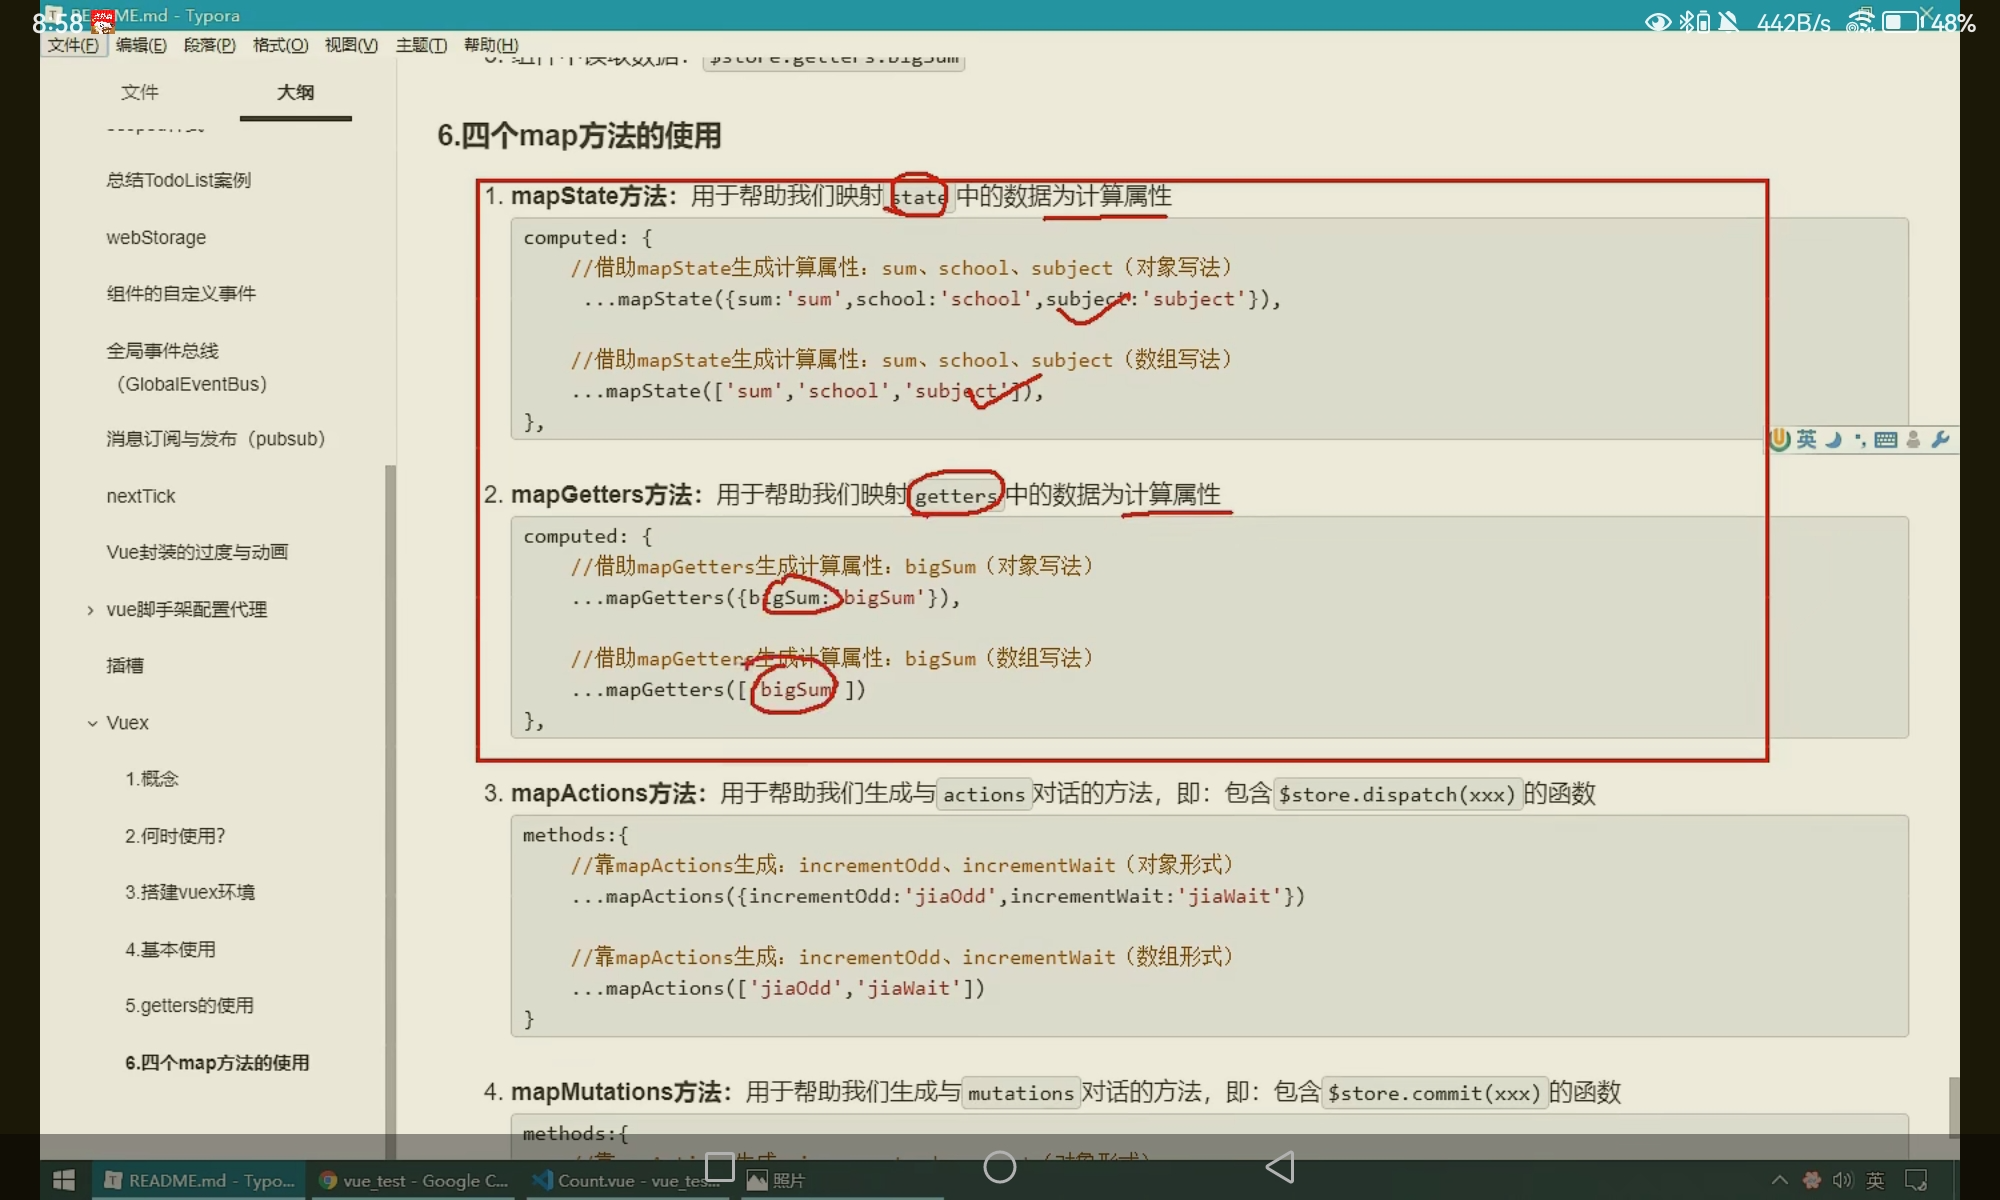Open the 主题(T) menu
This screenshot has width=2000, height=1200.
[x=421, y=45]
